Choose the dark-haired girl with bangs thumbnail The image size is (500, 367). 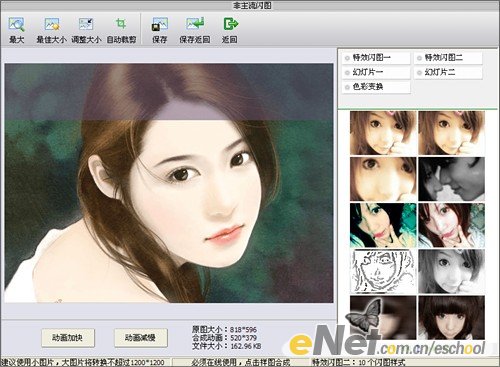coord(452,318)
